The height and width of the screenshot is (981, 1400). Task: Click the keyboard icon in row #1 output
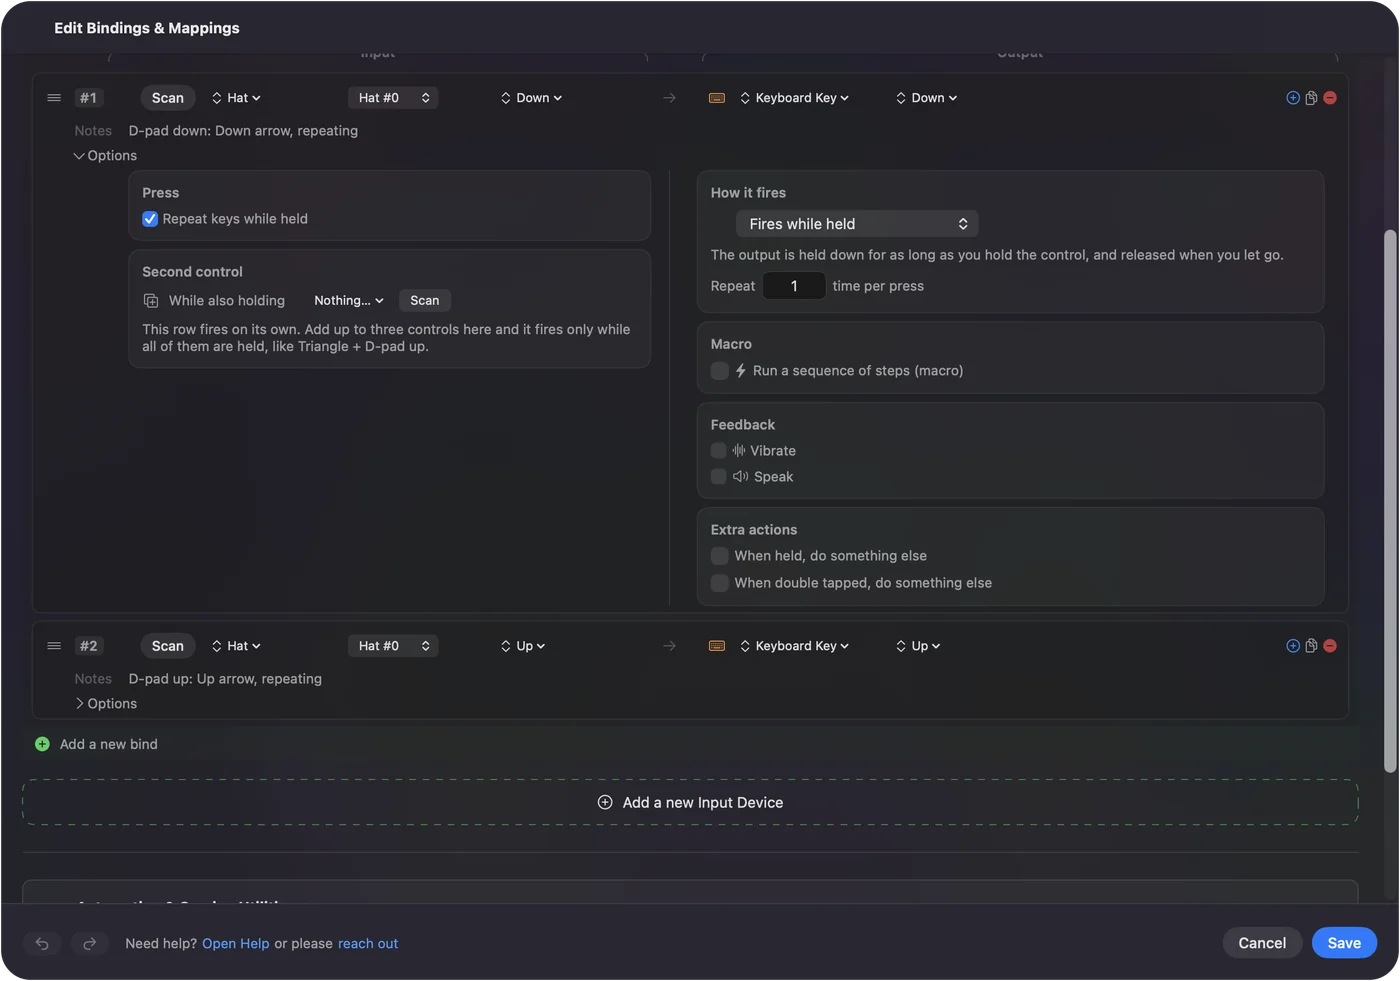pyautogui.click(x=717, y=98)
